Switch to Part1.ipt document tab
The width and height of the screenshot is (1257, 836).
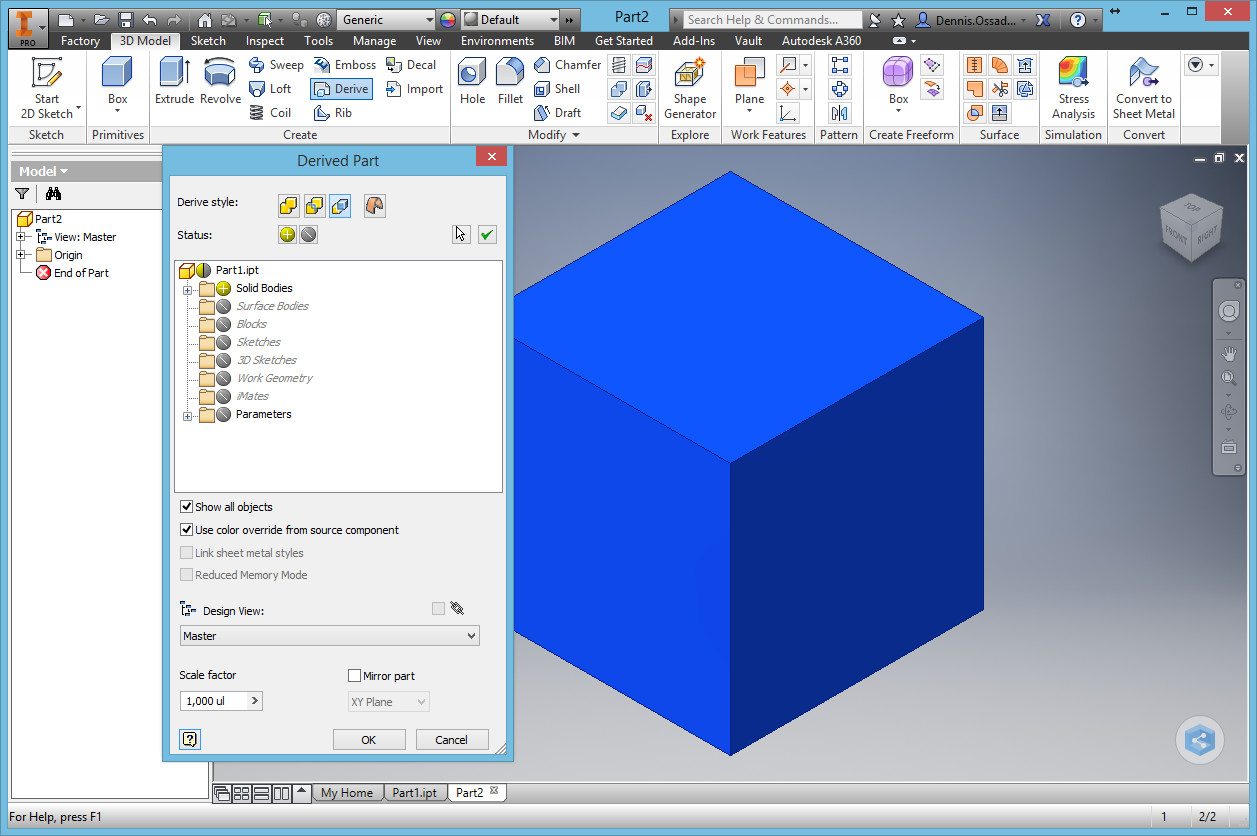[414, 793]
